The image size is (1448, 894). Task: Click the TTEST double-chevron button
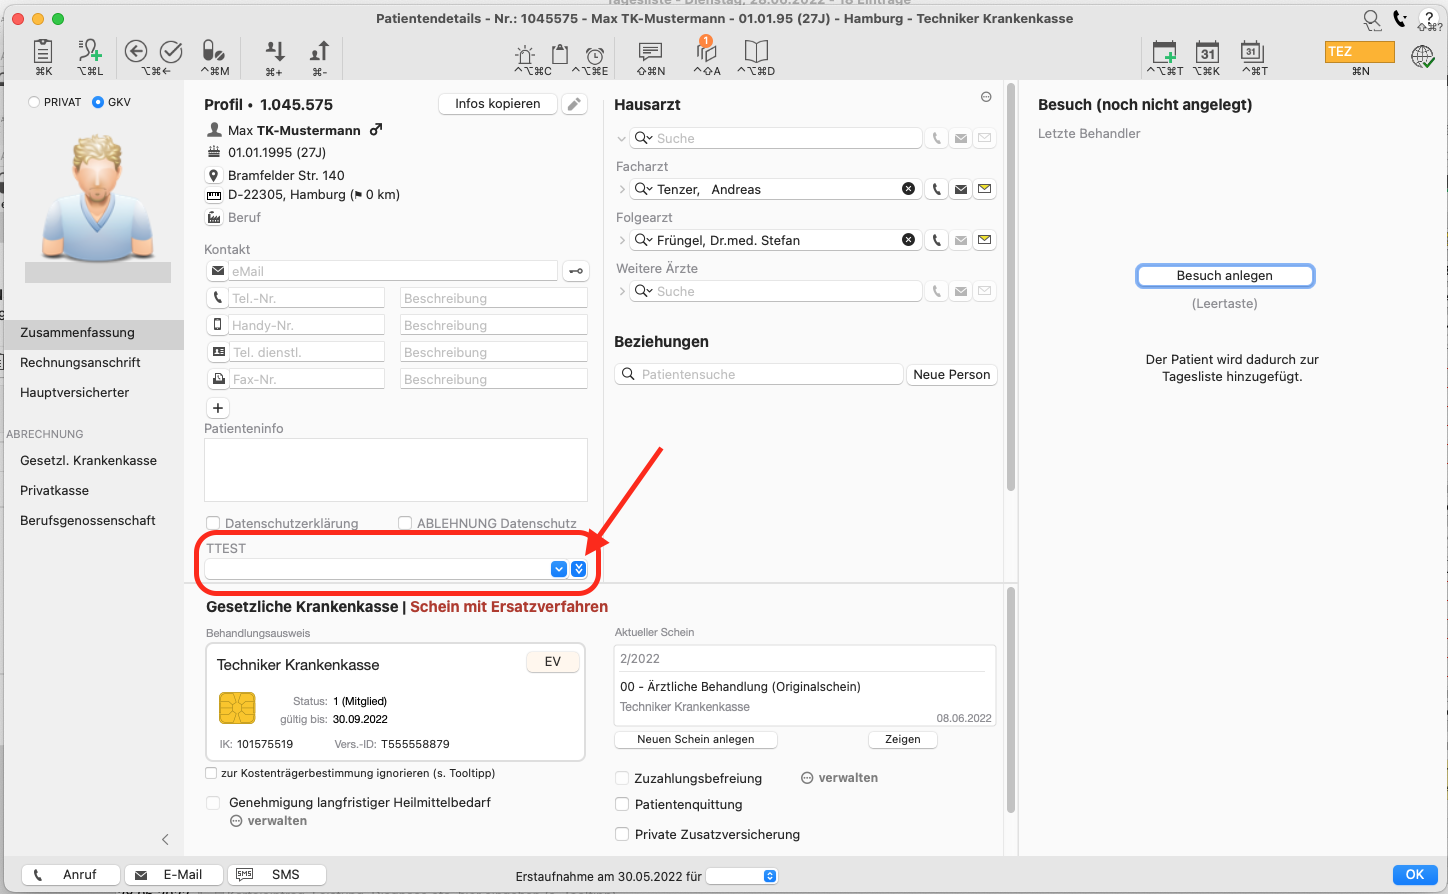[x=579, y=569]
